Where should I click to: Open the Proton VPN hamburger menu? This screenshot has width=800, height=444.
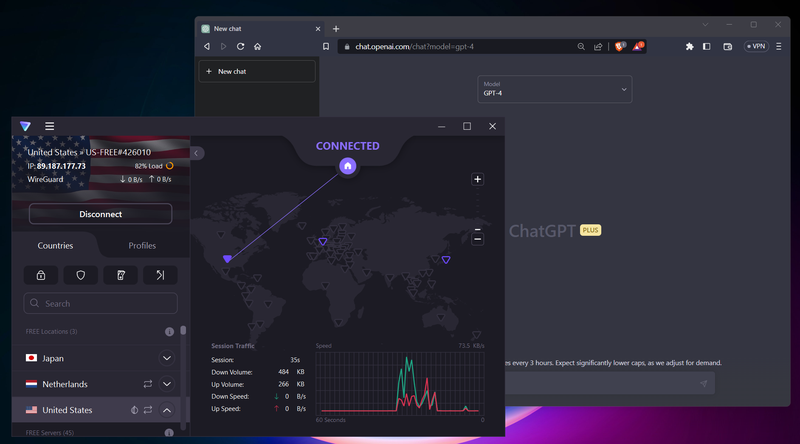pos(49,126)
